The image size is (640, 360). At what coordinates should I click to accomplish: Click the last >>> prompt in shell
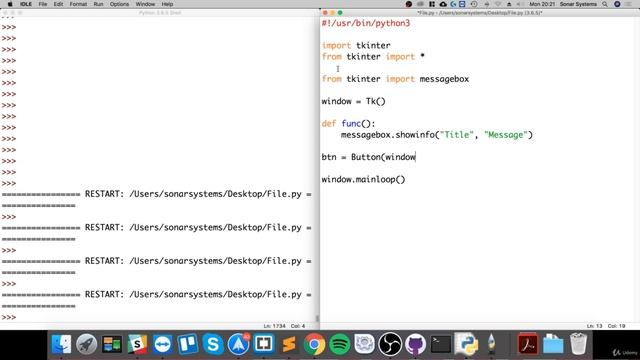[x=9, y=317]
